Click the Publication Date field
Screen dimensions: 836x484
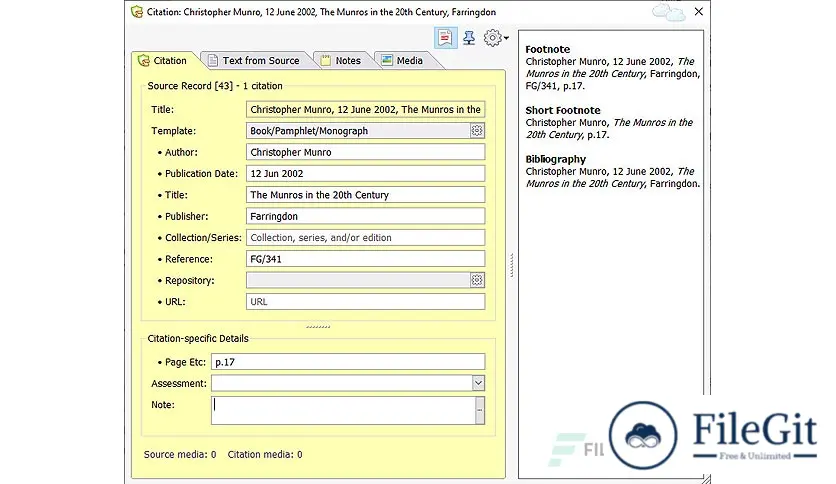365,173
